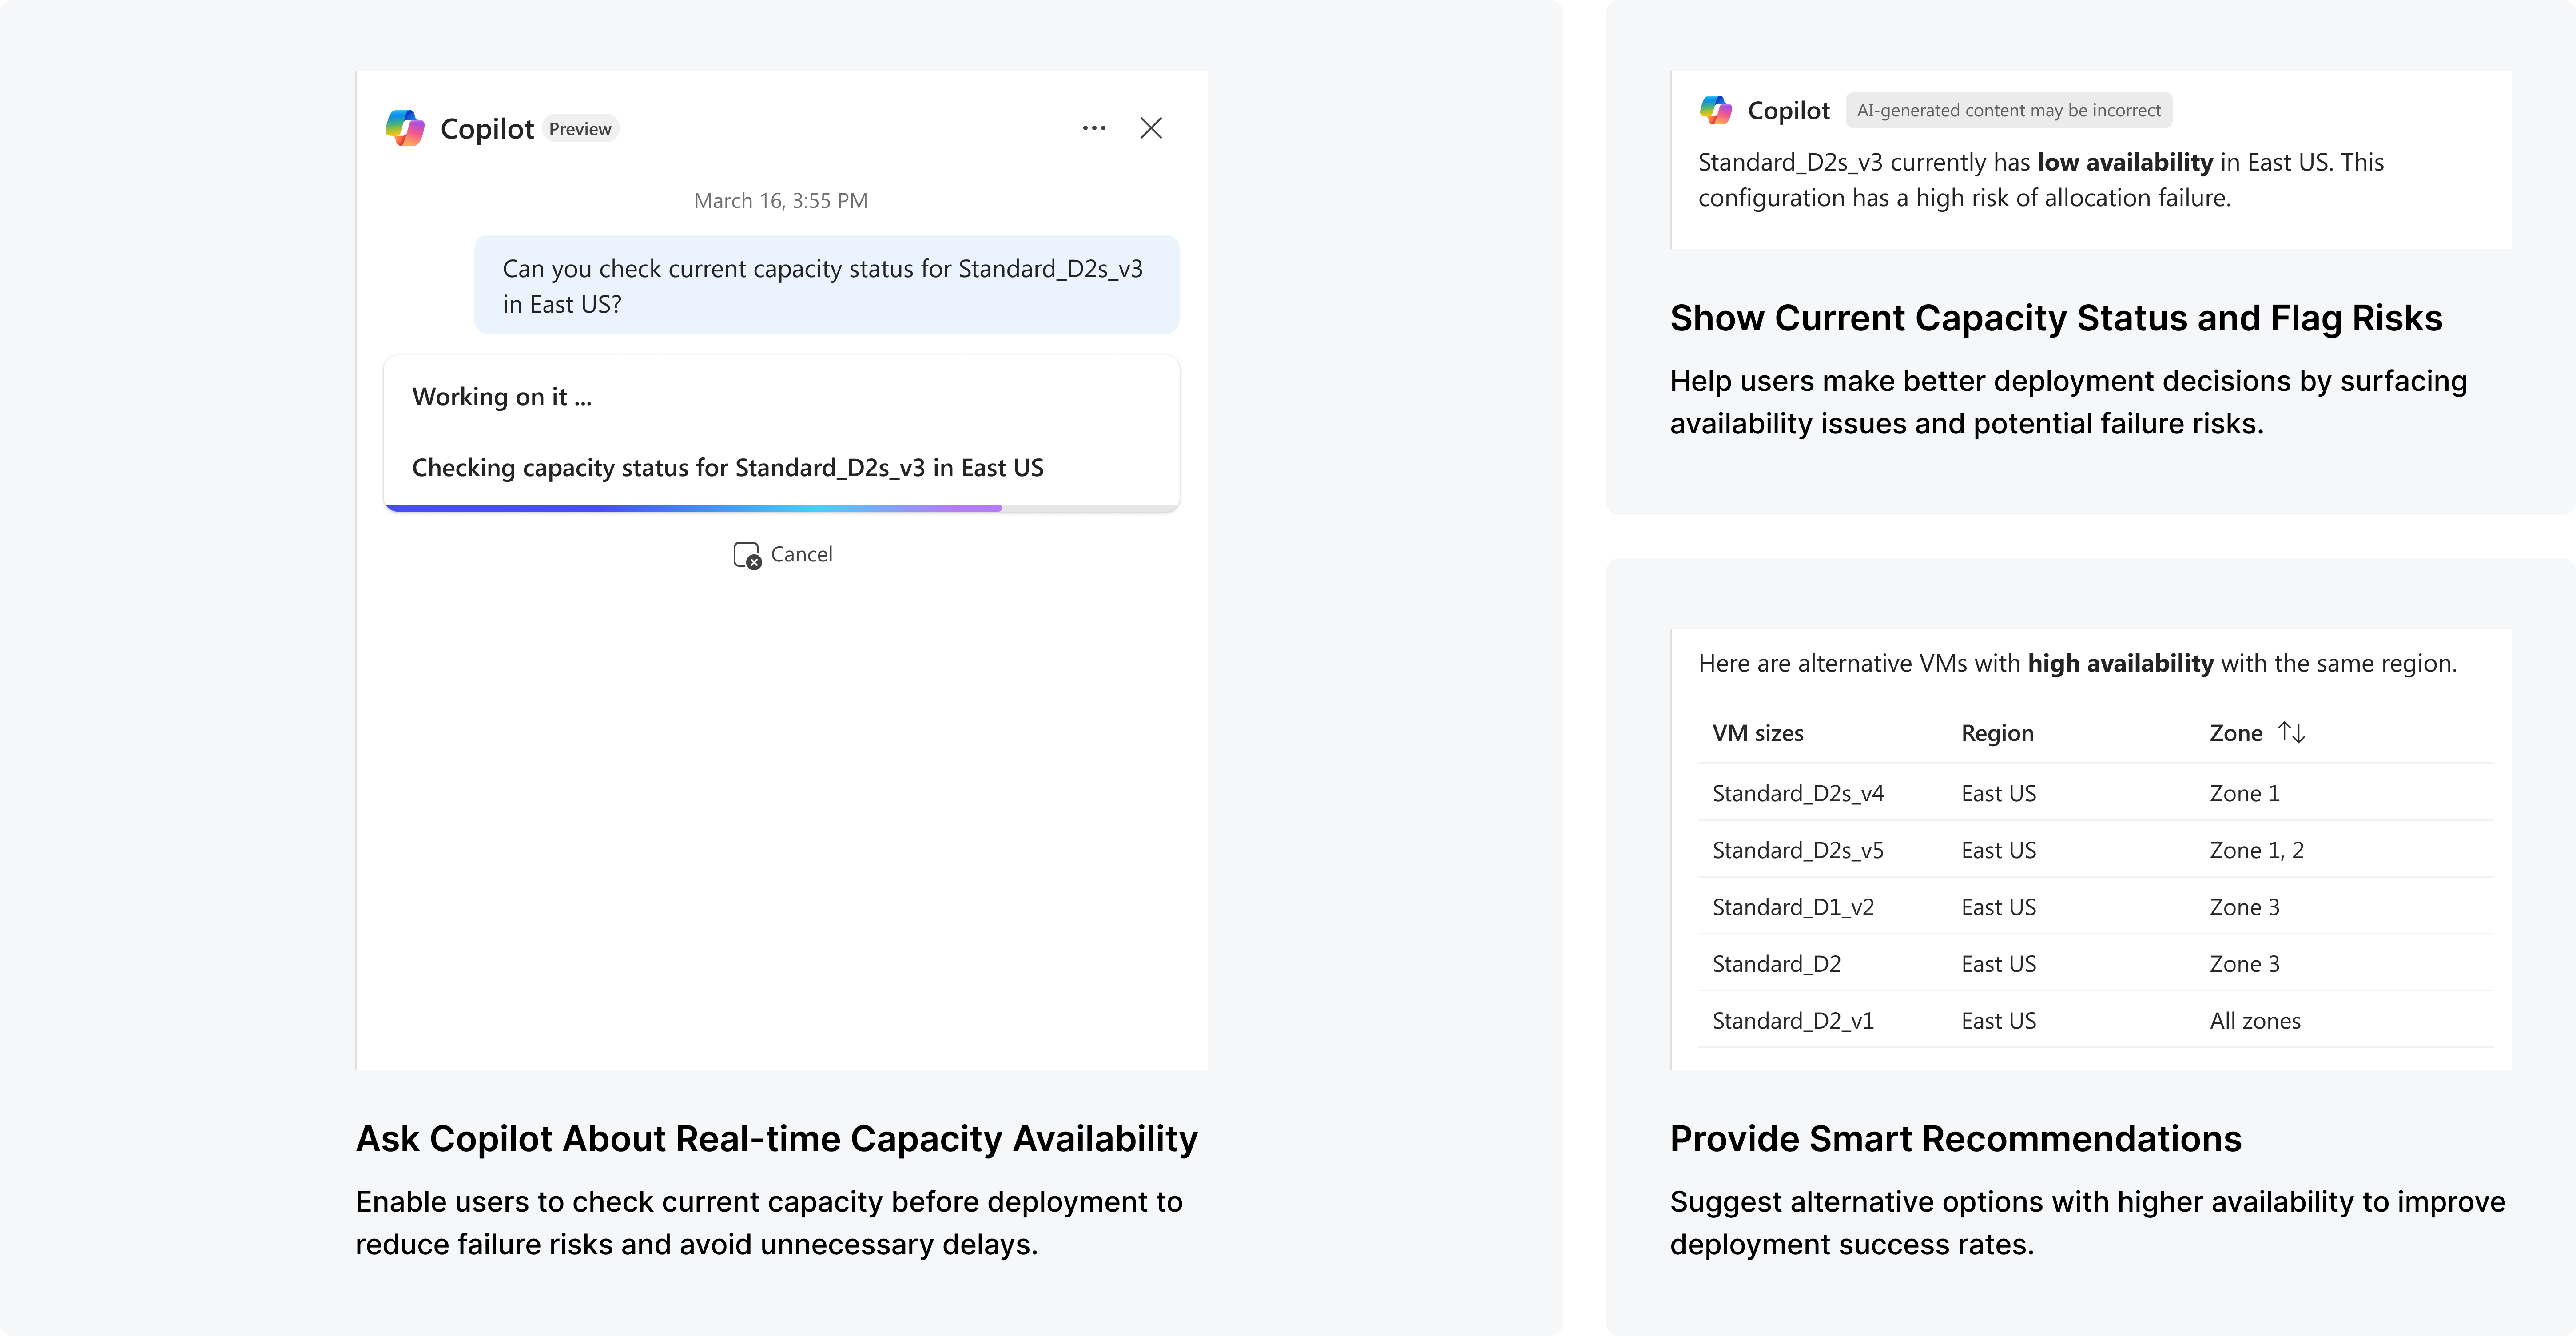Image resolution: width=2576 pixels, height=1336 pixels.
Task: Cancel the capacity check request
Action: [783, 555]
